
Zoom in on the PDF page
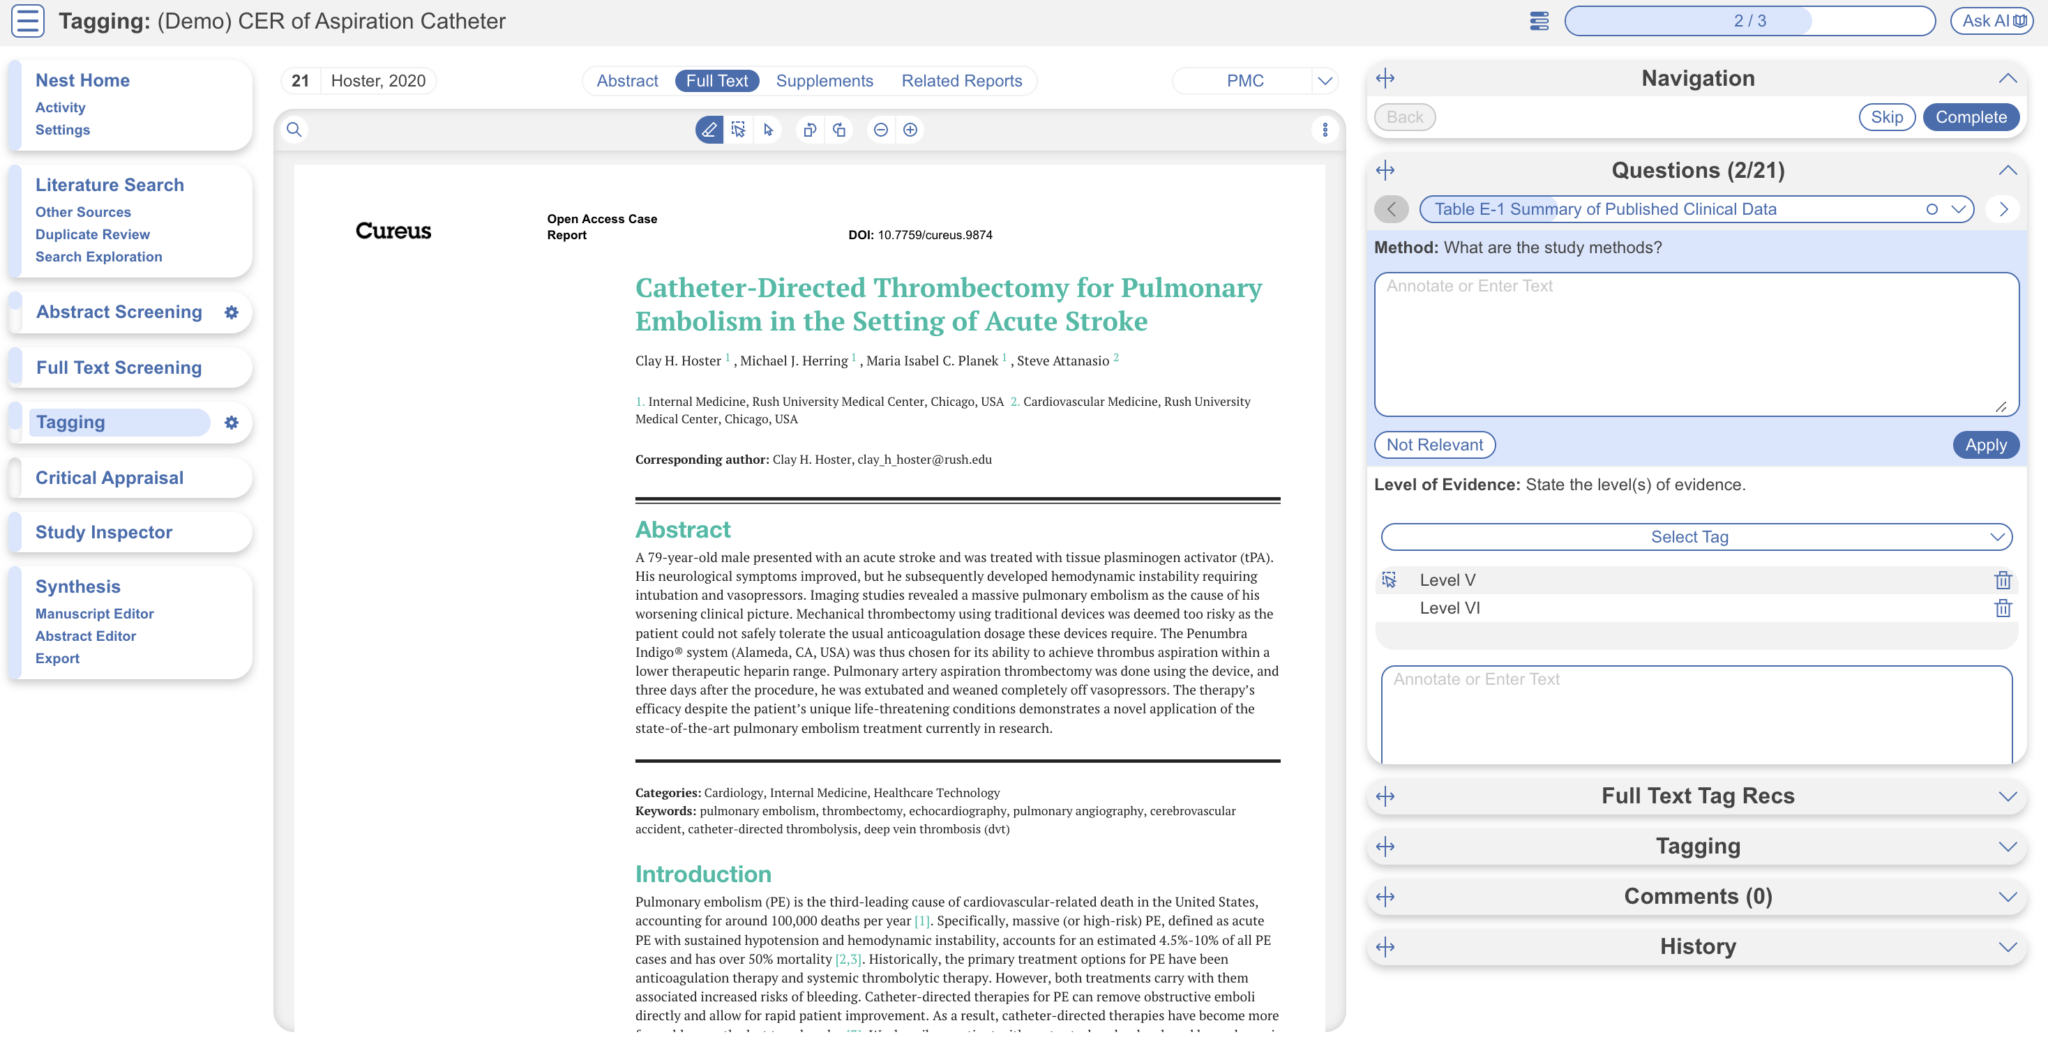(x=910, y=129)
